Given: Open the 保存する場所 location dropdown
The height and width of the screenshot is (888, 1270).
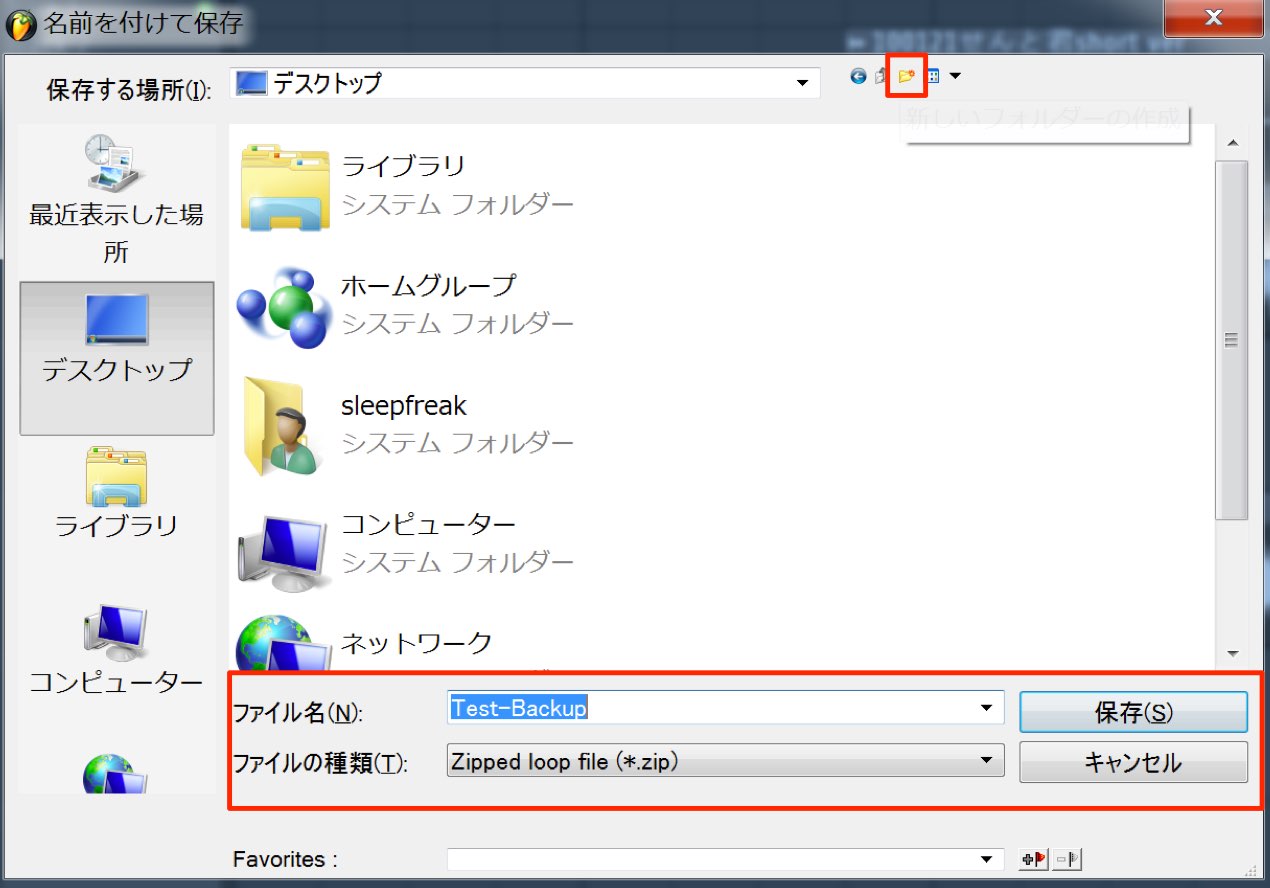Looking at the screenshot, I should (524, 83).
